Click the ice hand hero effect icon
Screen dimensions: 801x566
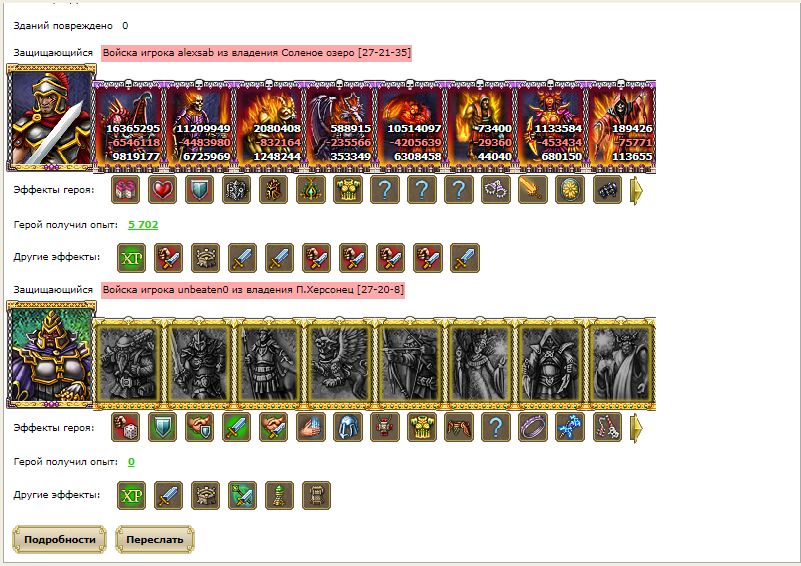point(311,427)
